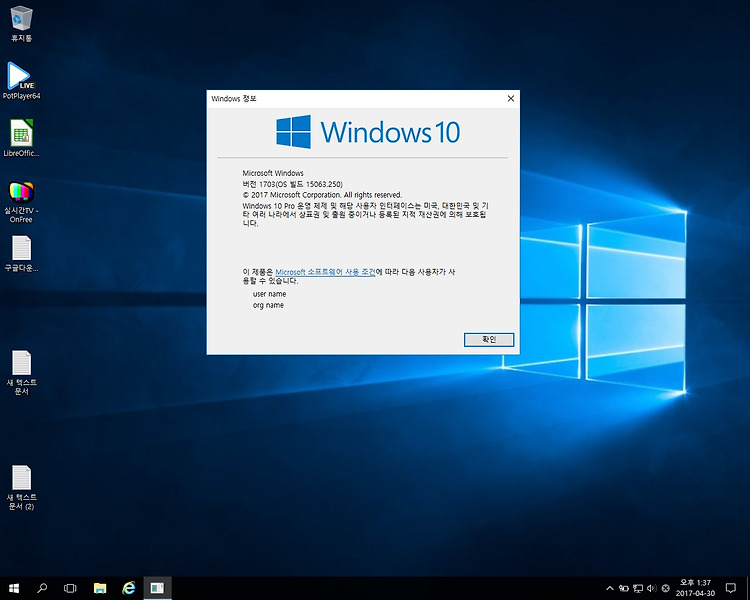Click the battery power tray icon

tap(624, 588)
